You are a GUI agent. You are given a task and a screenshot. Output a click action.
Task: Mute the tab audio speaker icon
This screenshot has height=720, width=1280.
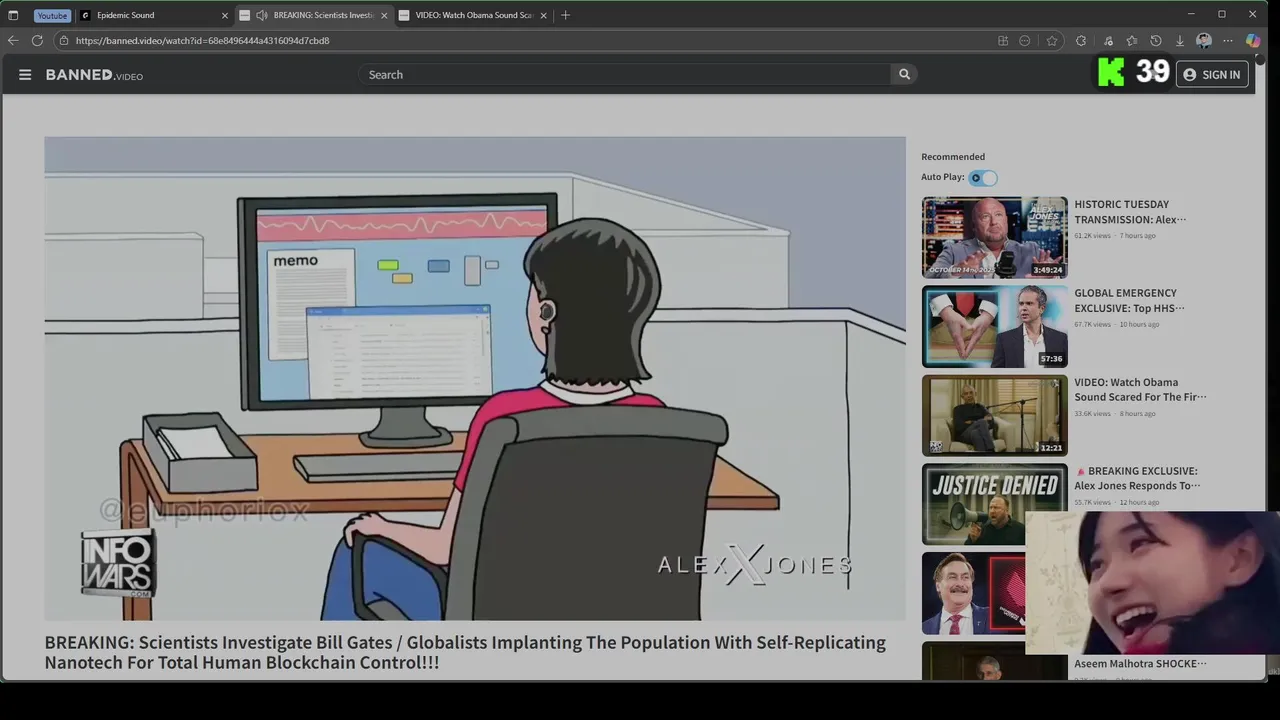click(x=261, y=15)
